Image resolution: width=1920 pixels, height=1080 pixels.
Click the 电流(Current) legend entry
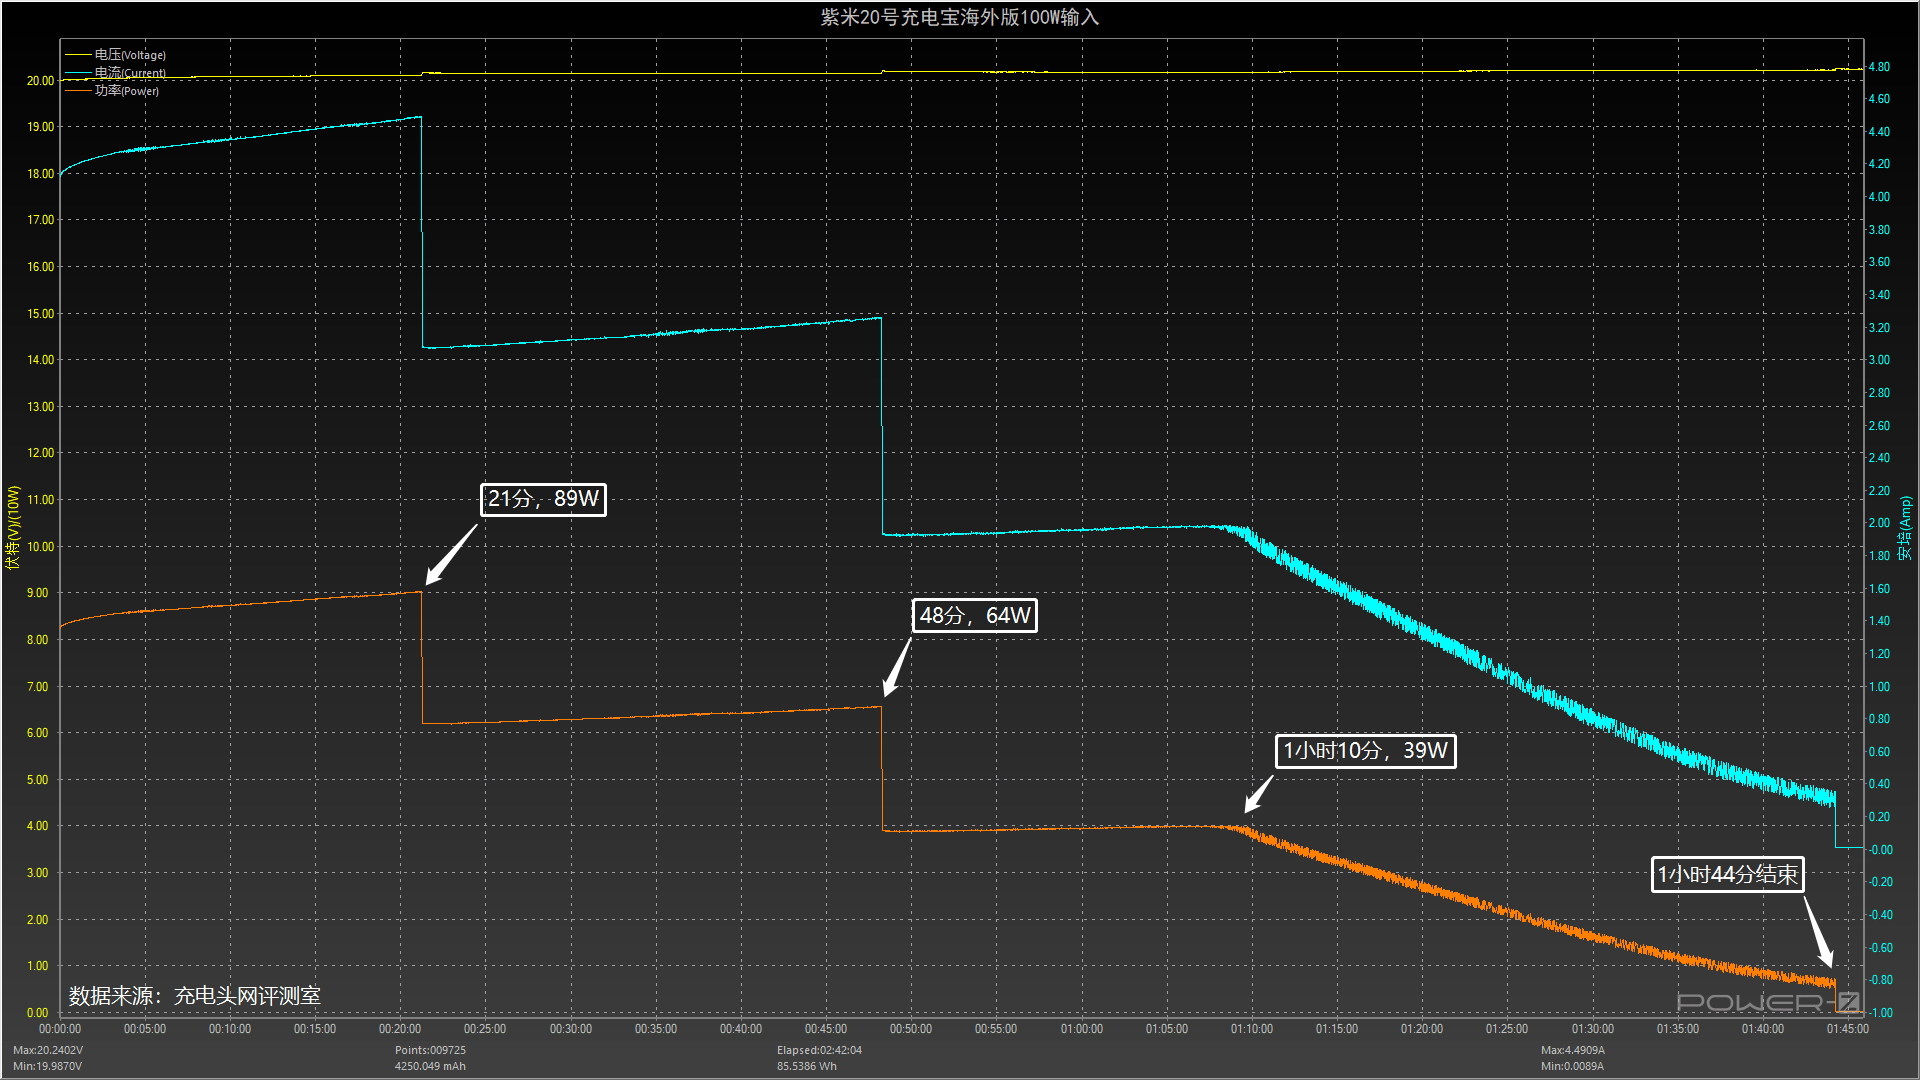click(x=116, y=73)
